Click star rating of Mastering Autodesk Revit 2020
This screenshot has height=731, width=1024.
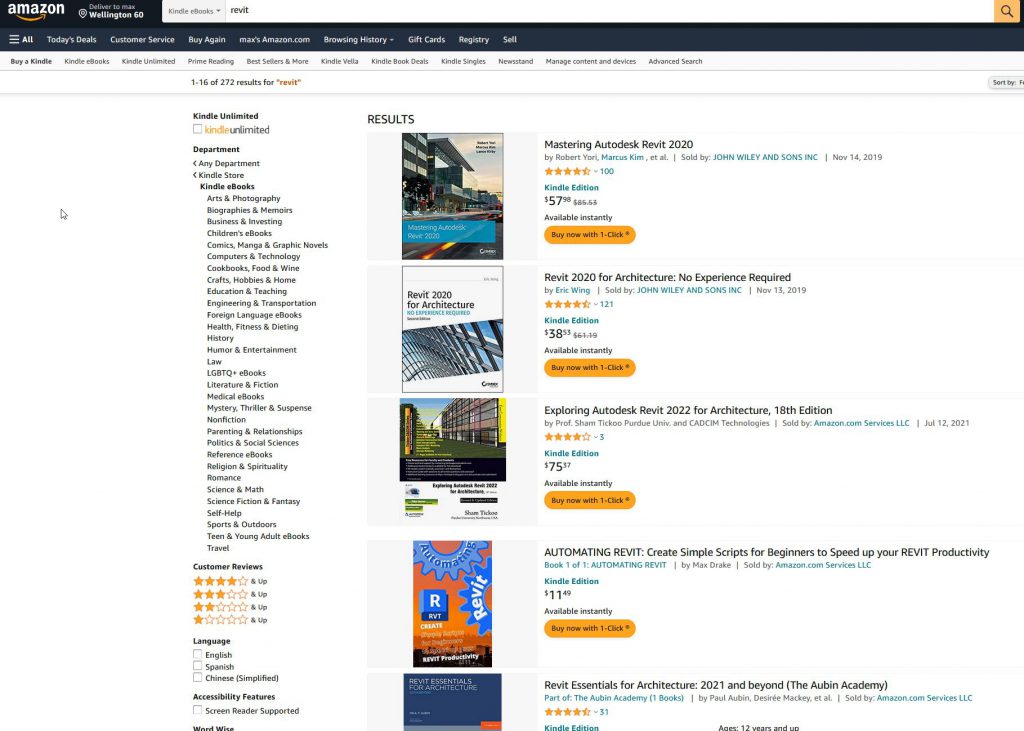pos(568,171)
